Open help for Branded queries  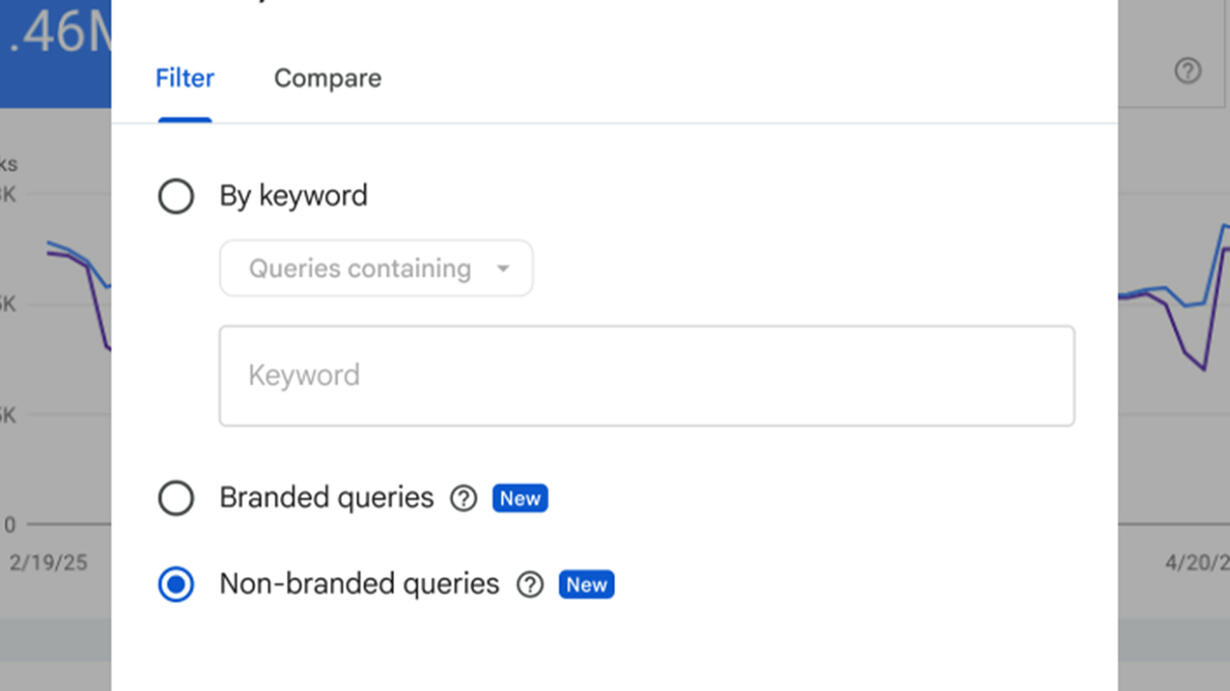pos(463,498)
